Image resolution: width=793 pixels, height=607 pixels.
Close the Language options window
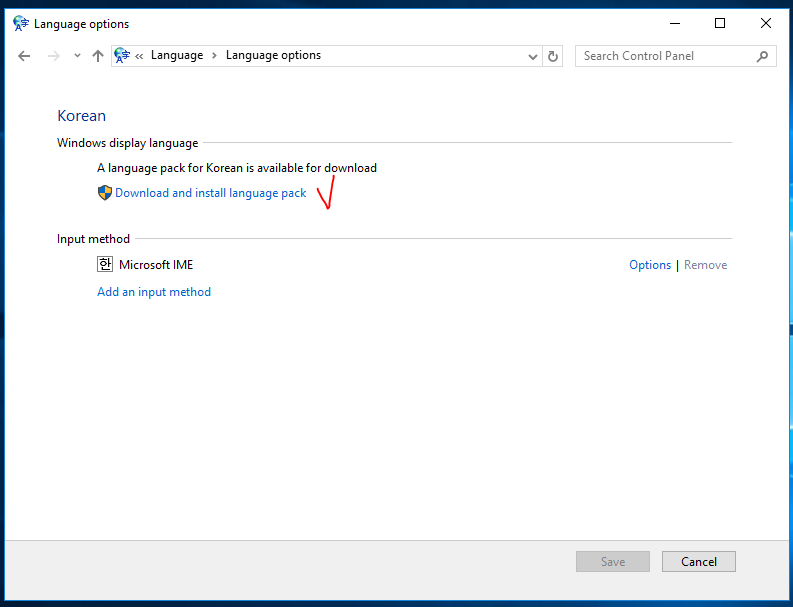(766, 23)
